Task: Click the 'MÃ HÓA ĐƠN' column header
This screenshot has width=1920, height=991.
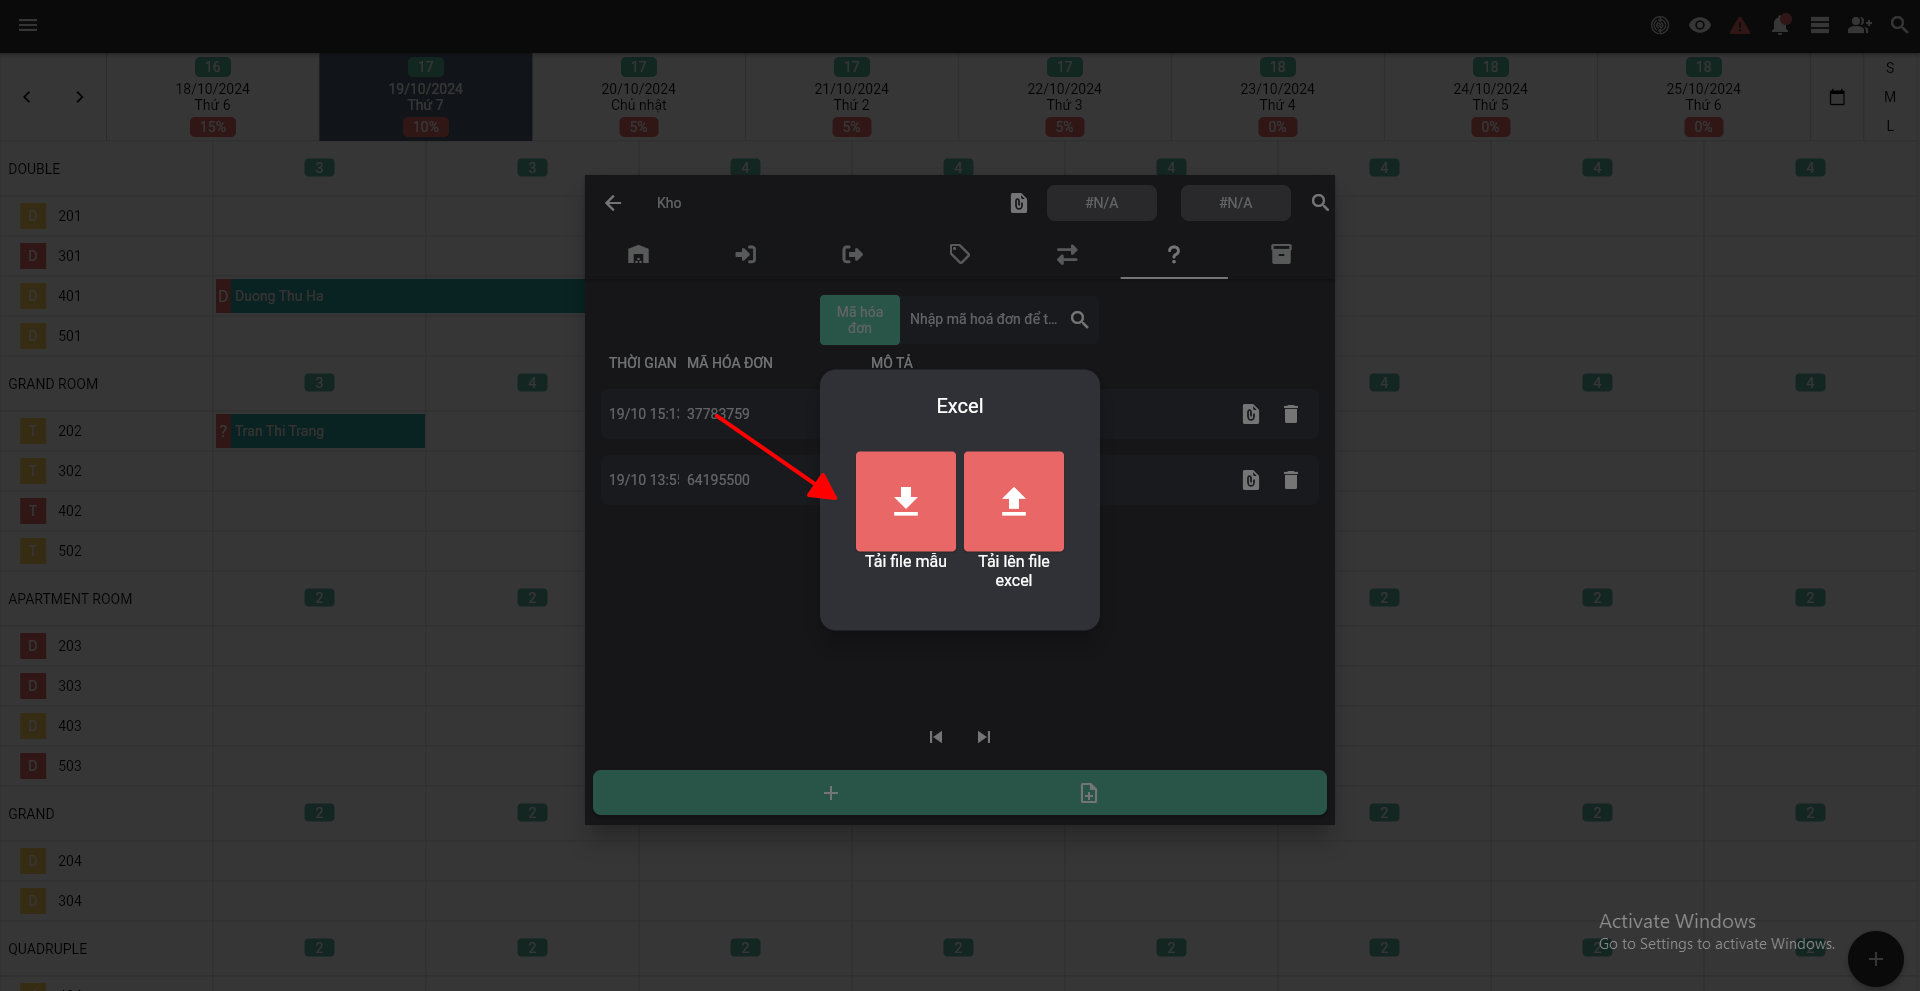Action: pos(730,363)
